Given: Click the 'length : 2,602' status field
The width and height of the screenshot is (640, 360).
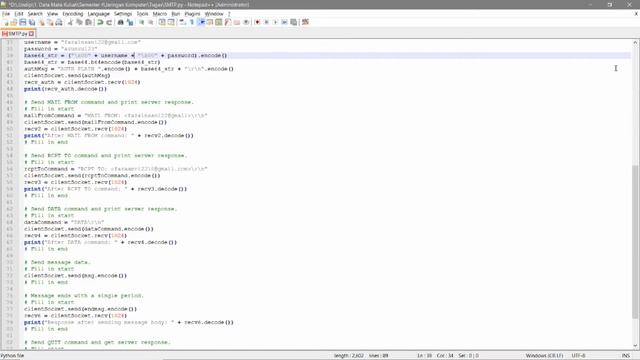Looking at the screenshot, I should [x=349, y=356].
